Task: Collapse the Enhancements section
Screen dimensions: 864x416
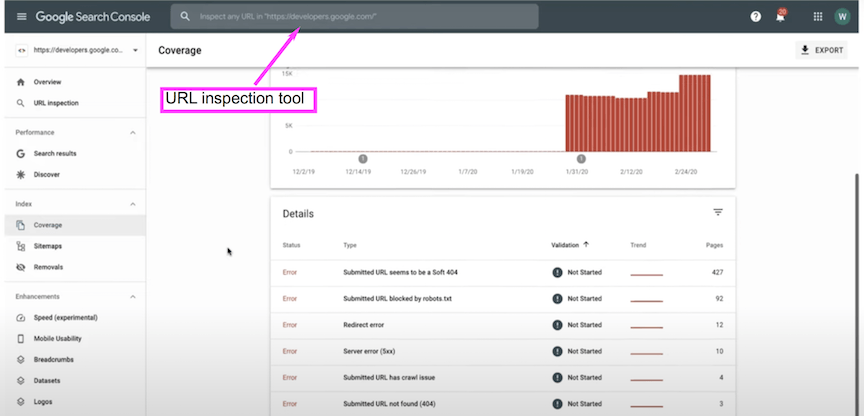Action: tap(133, 297)
